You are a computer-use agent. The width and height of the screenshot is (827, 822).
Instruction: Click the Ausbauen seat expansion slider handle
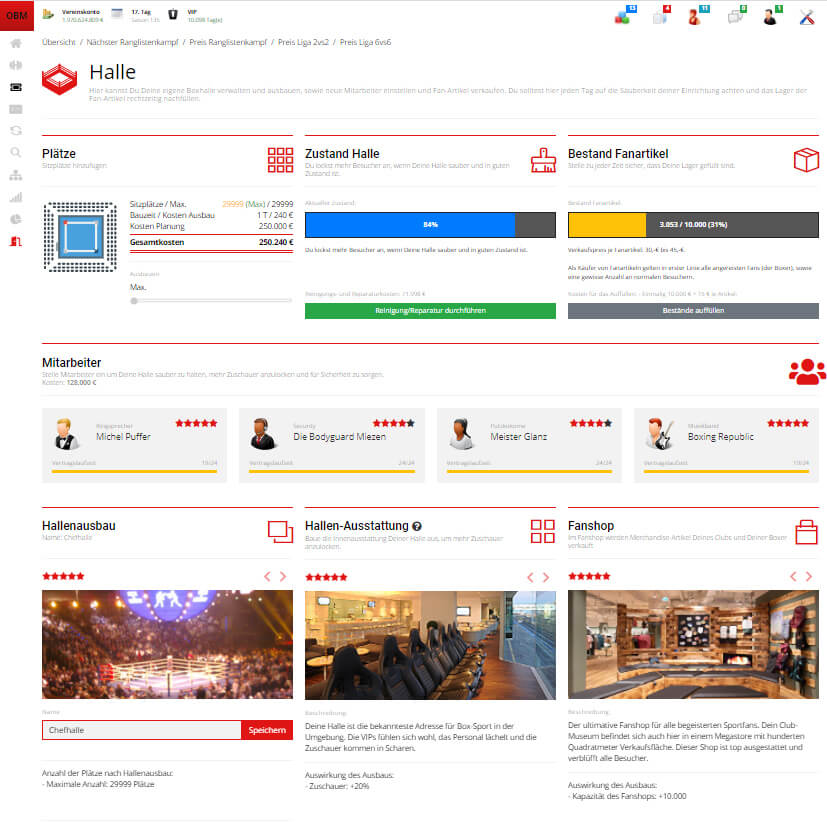coord(134,300)
